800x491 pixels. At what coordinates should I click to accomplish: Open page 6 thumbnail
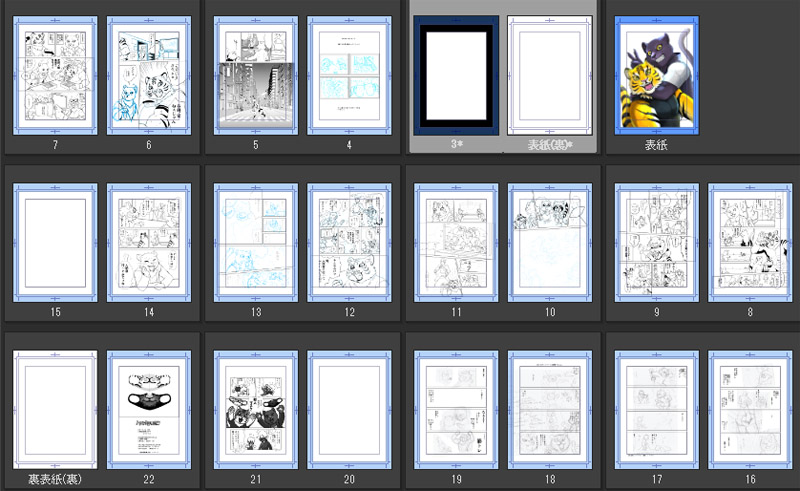[149, 76]
